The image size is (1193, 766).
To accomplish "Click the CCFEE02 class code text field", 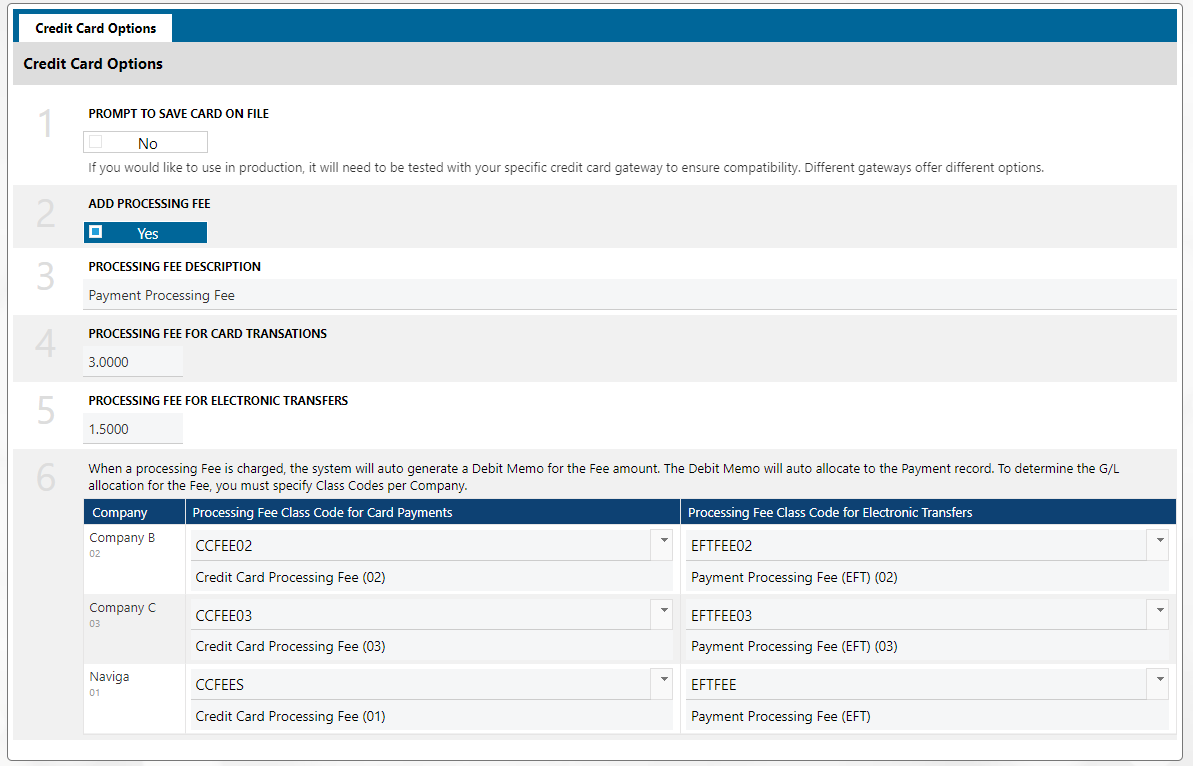I will 420,546.
